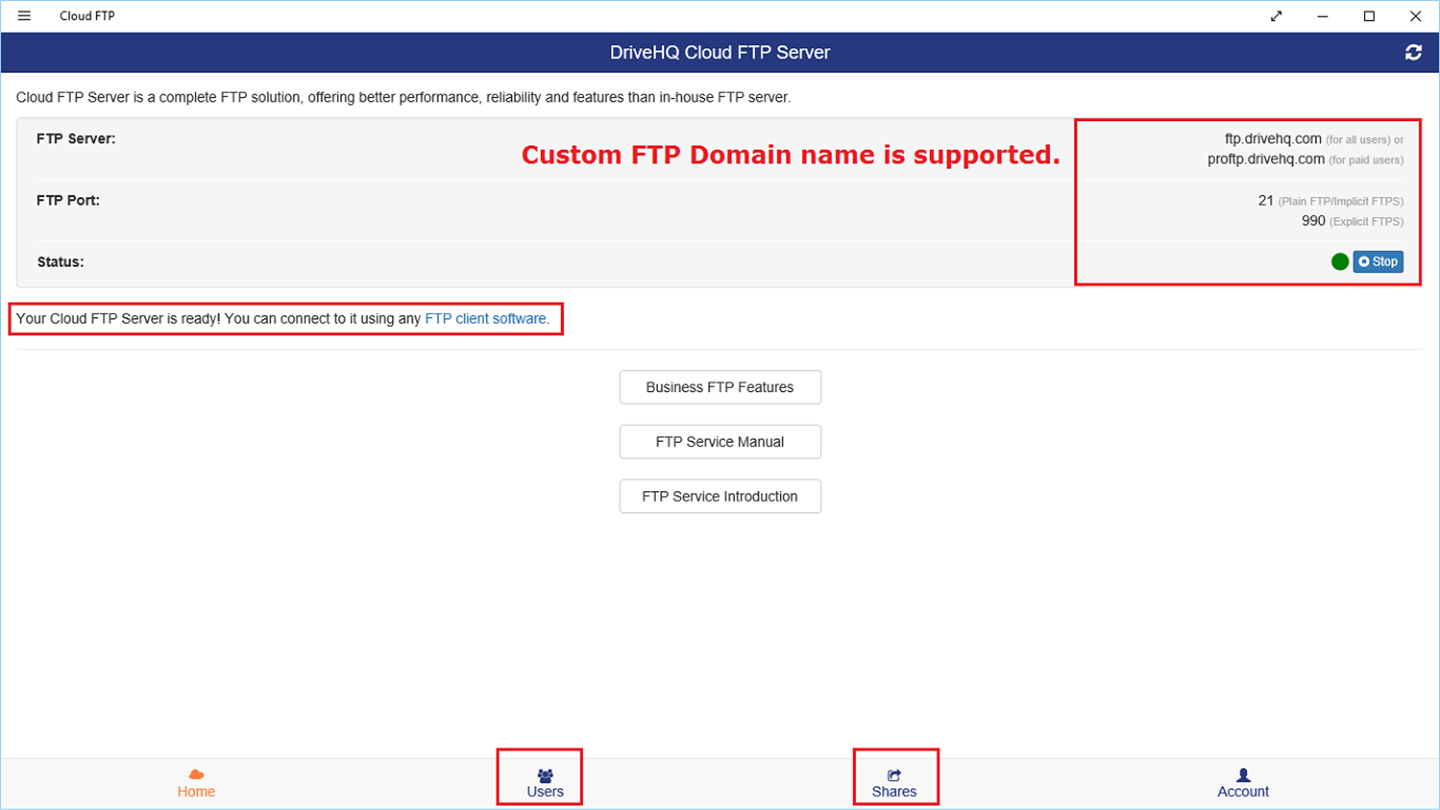Click the proftp.drivehq.com server address
The image size is (1440, 810).
1266,159
